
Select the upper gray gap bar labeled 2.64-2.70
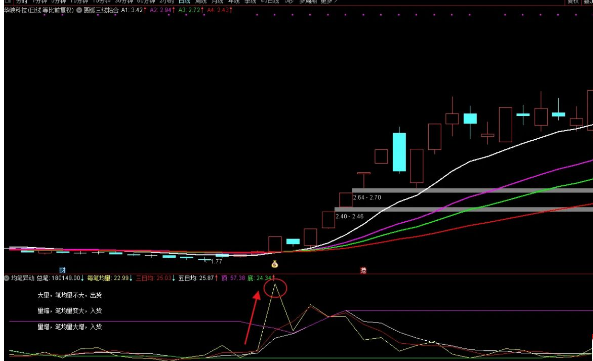click(x=472, y=191)
